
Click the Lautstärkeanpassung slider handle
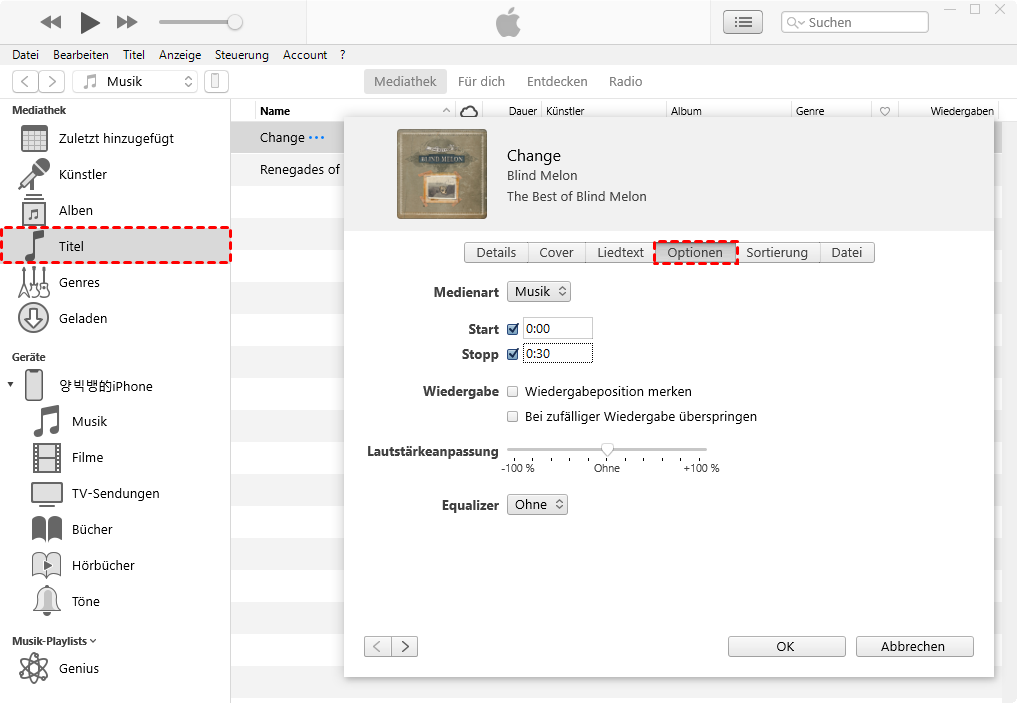tap(607, 450)
